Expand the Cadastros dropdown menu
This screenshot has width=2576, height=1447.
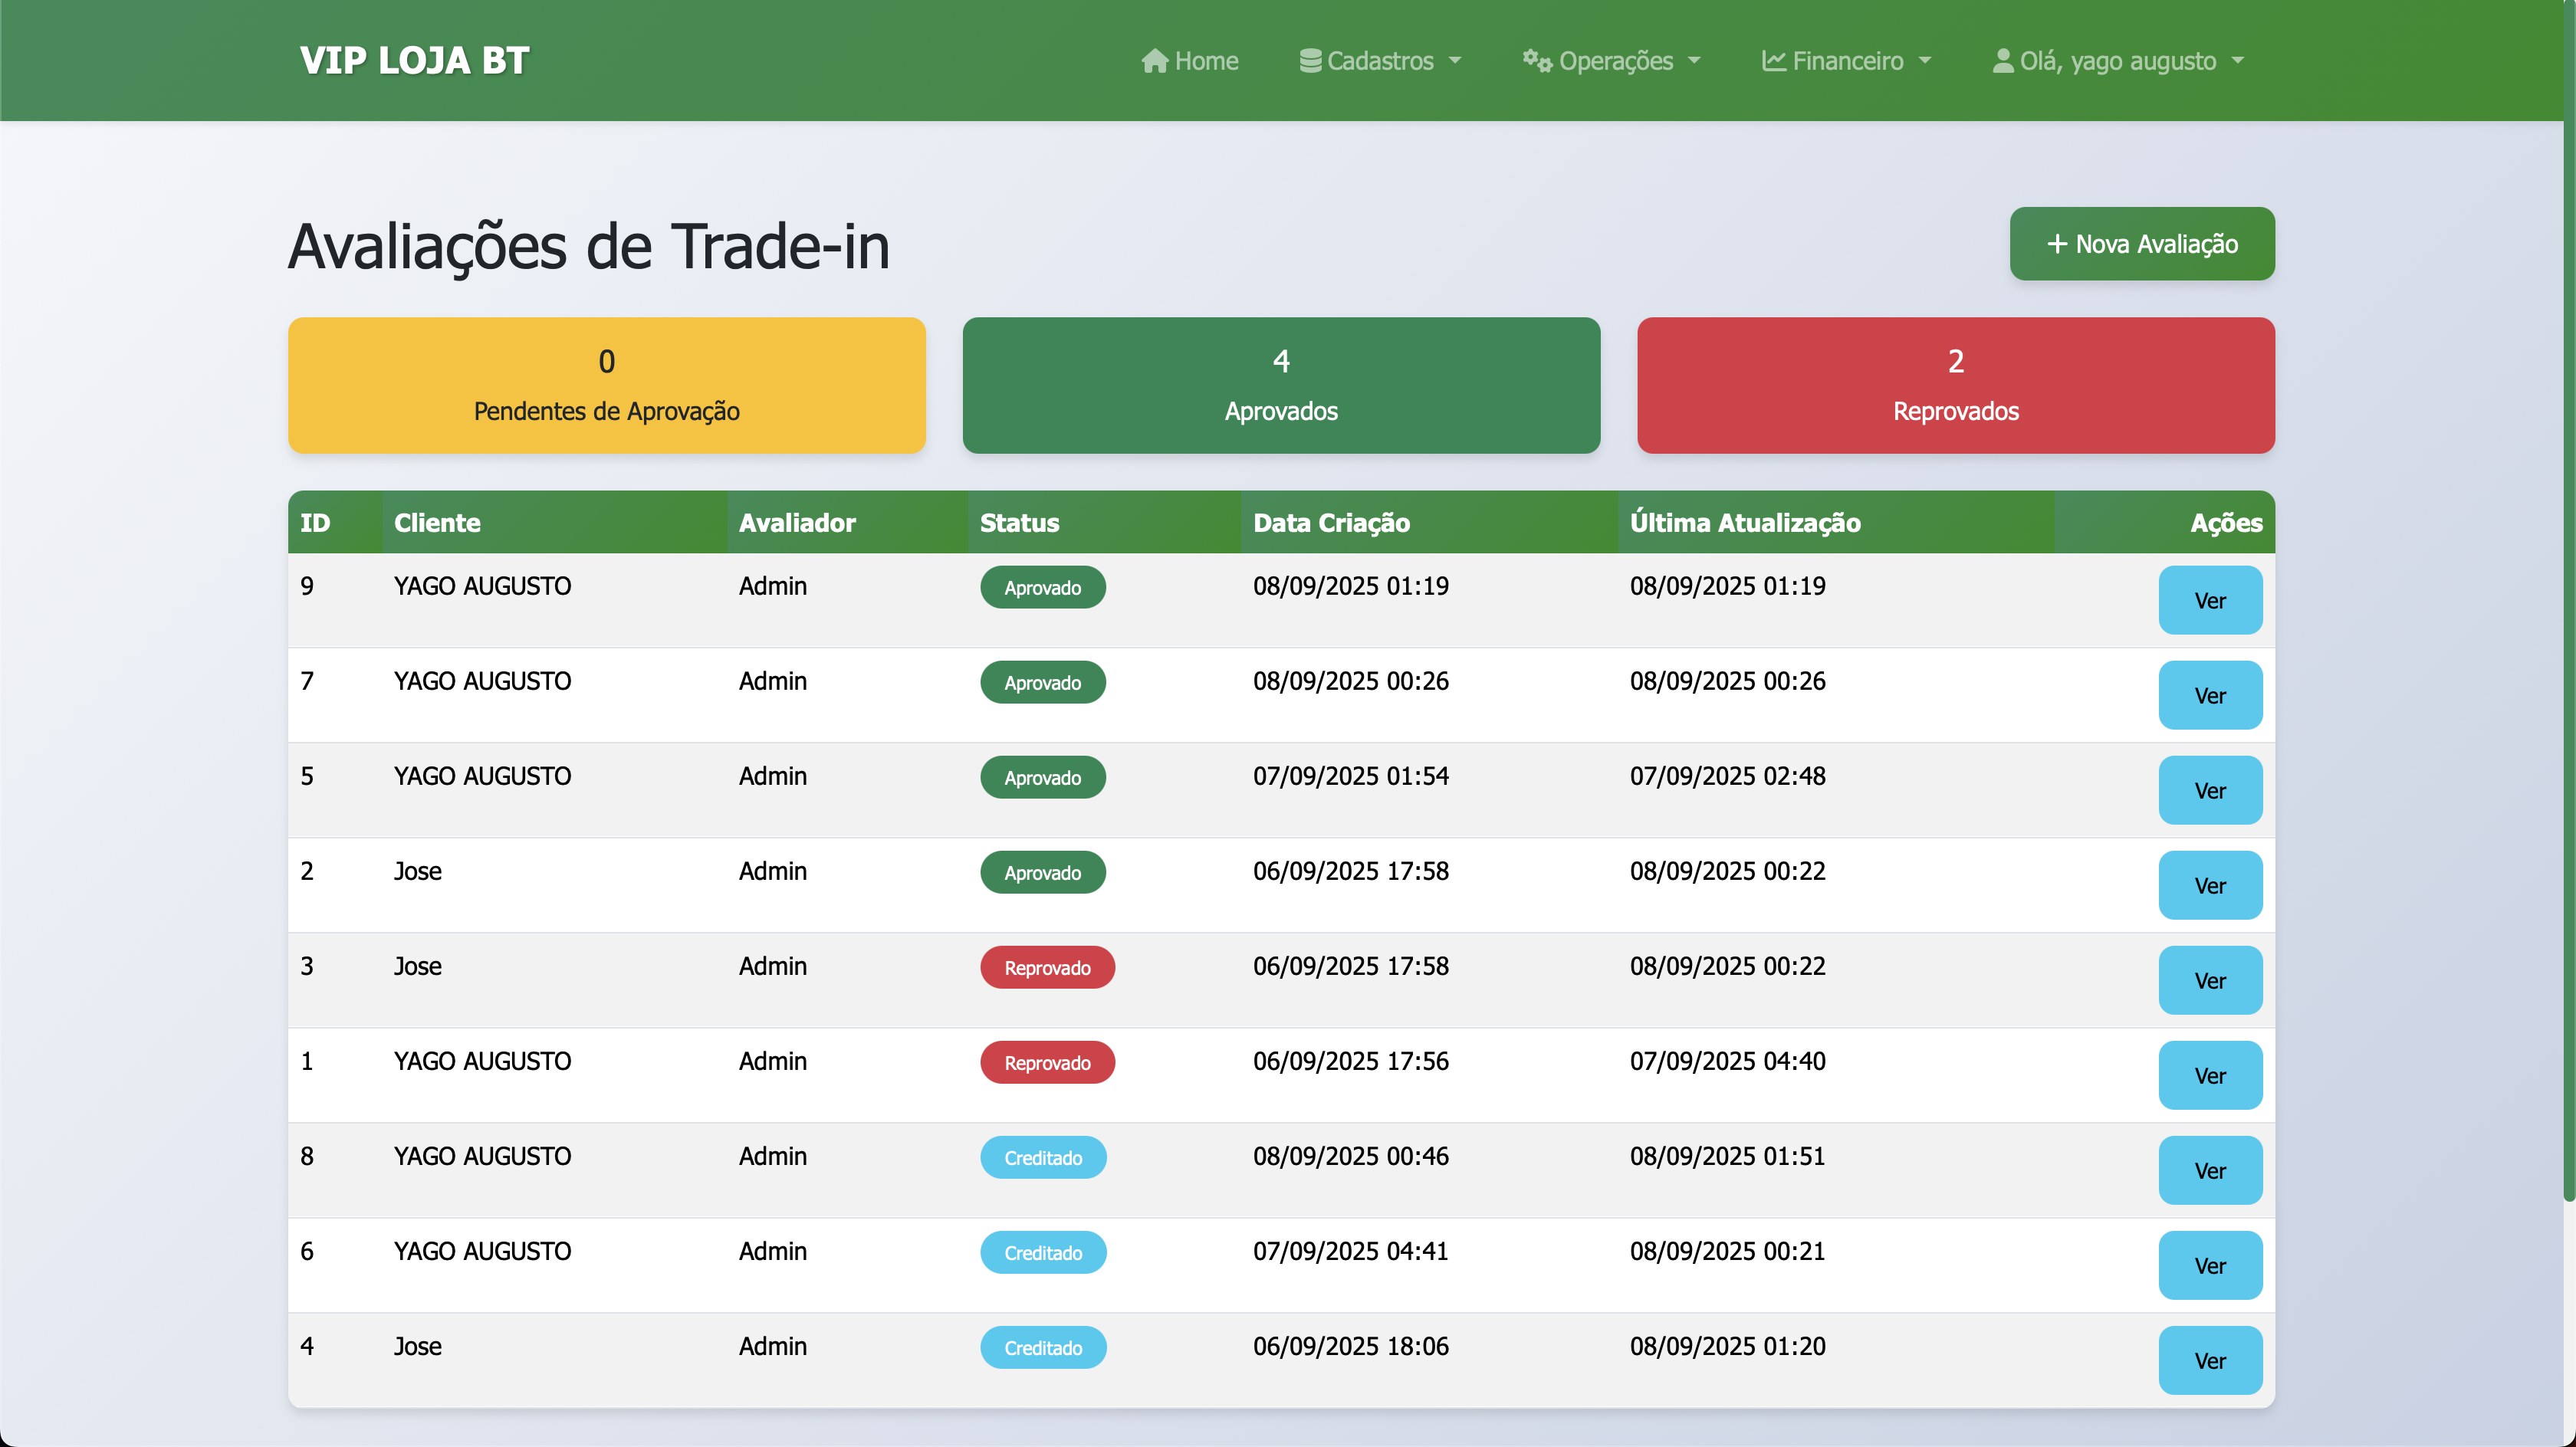[1381, 60]
